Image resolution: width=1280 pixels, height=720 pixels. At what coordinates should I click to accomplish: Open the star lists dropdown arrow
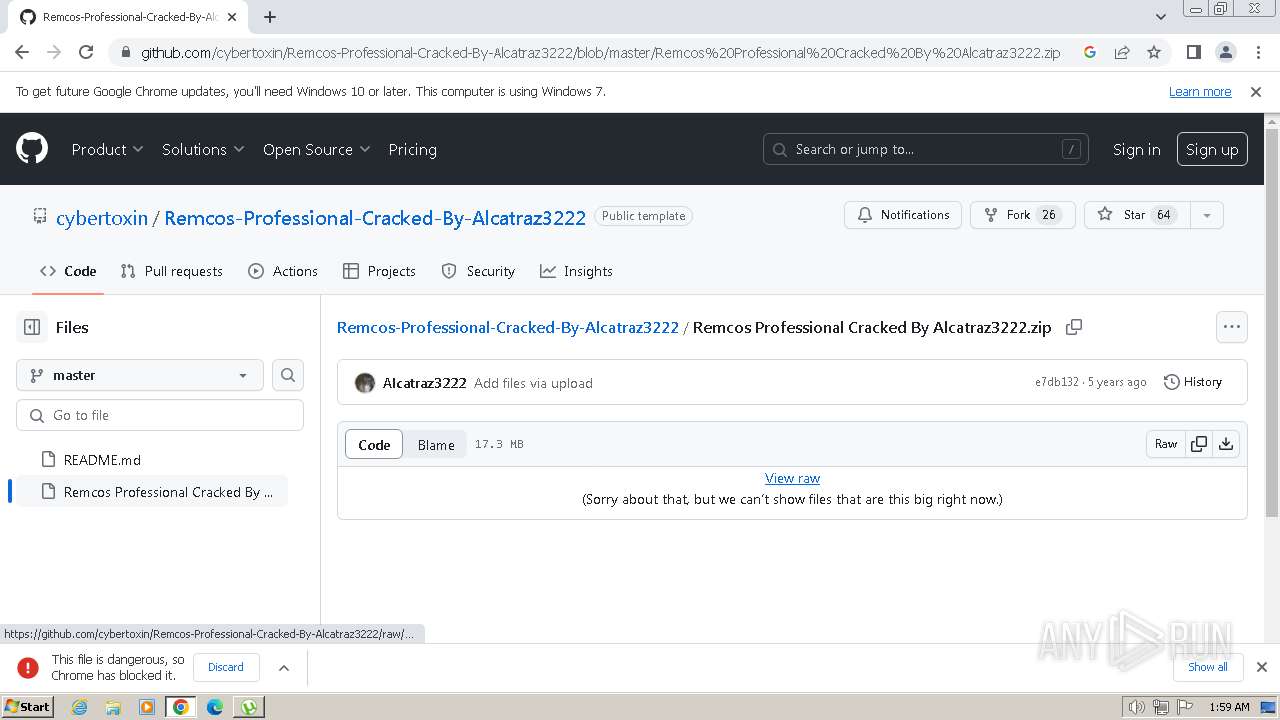pyautogui.click(x=1207, y=215)
